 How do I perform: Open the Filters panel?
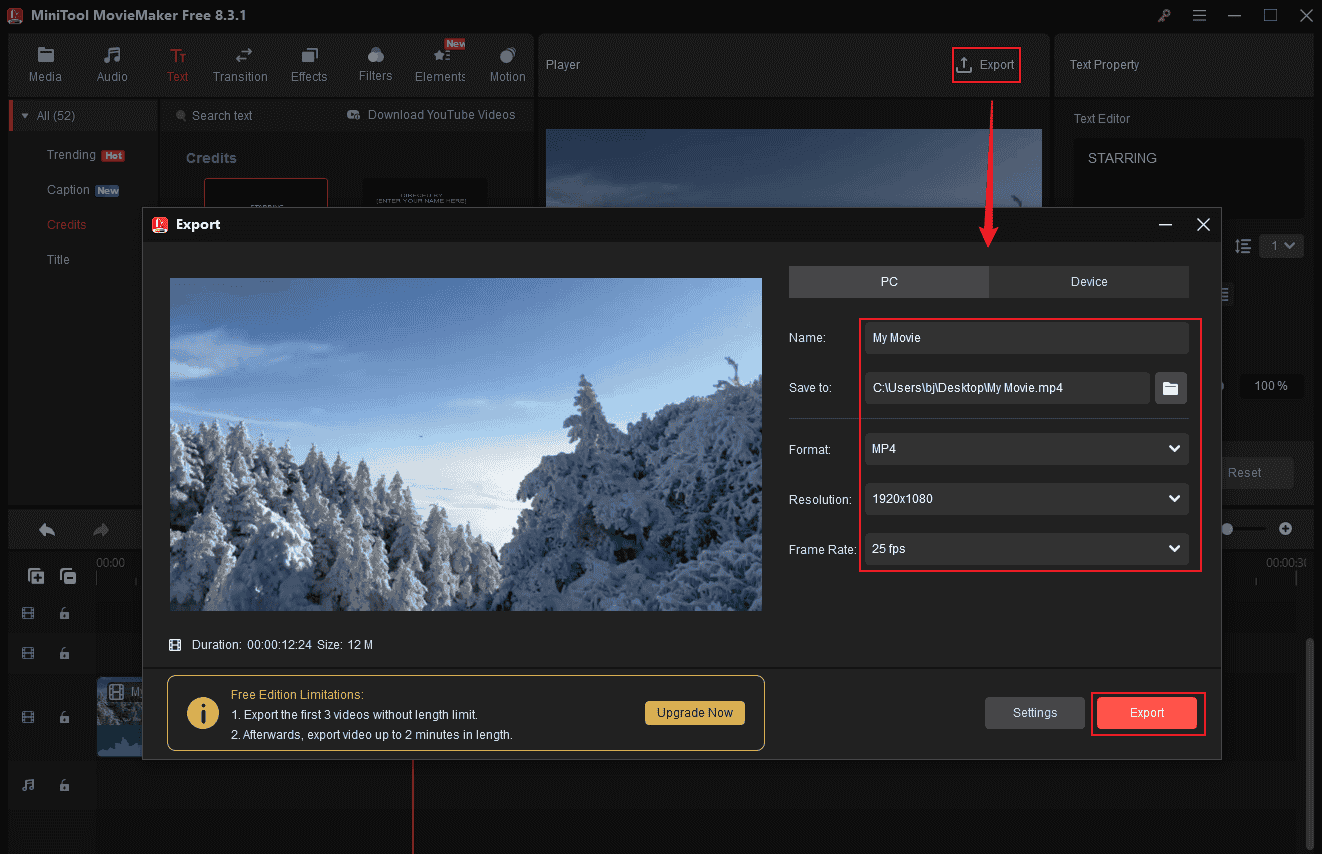coord(375,64)
